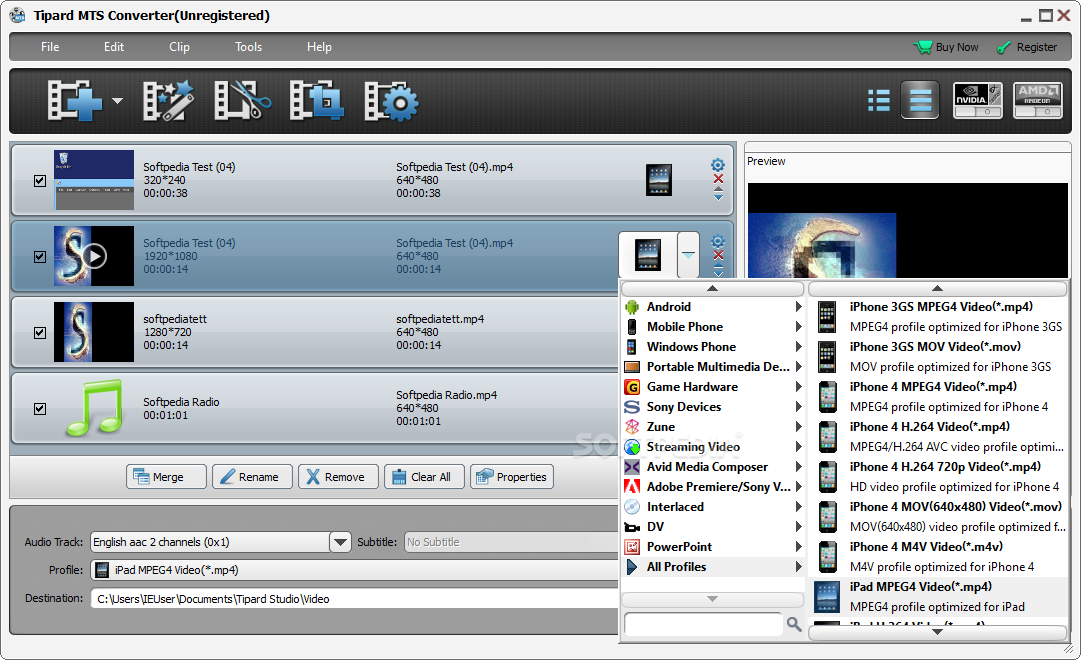Remove the 1920*1080 row with red X
This screenshot has width=1081, height=660.
pos(718,255)
